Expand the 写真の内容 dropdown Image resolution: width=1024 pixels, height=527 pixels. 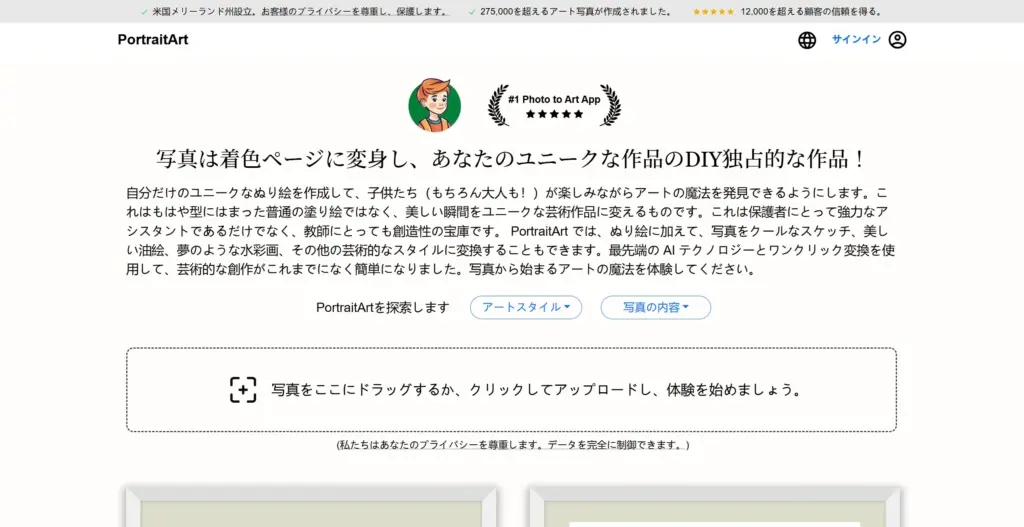(x=655, y=308)
